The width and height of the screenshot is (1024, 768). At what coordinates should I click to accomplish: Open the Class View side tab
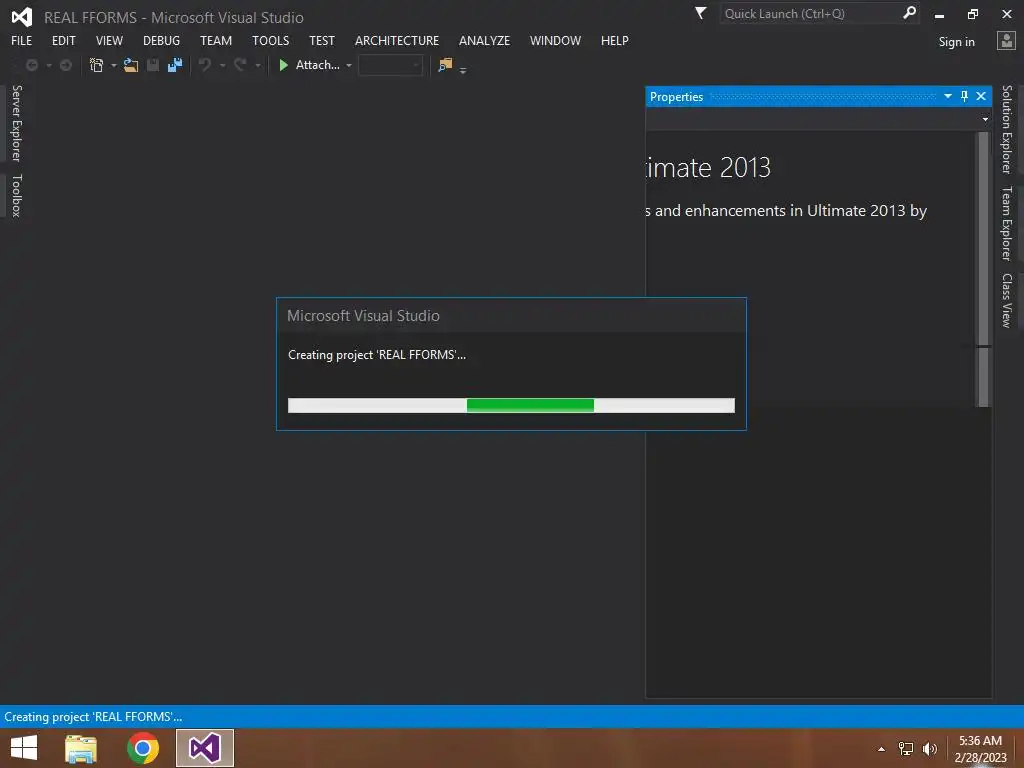coord(1007,300)
